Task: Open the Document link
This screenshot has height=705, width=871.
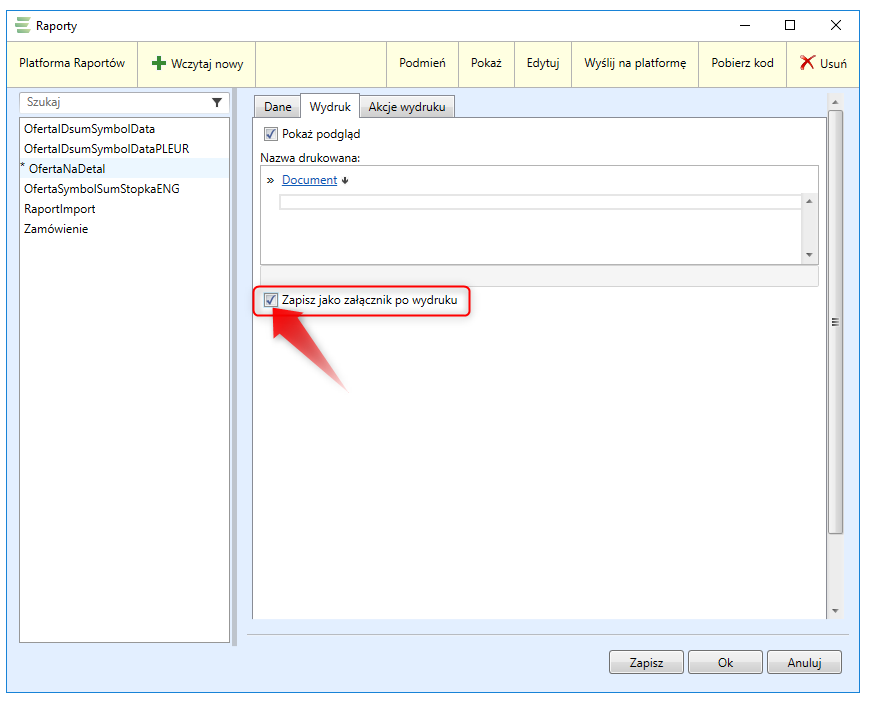Action: pos(309,180)
